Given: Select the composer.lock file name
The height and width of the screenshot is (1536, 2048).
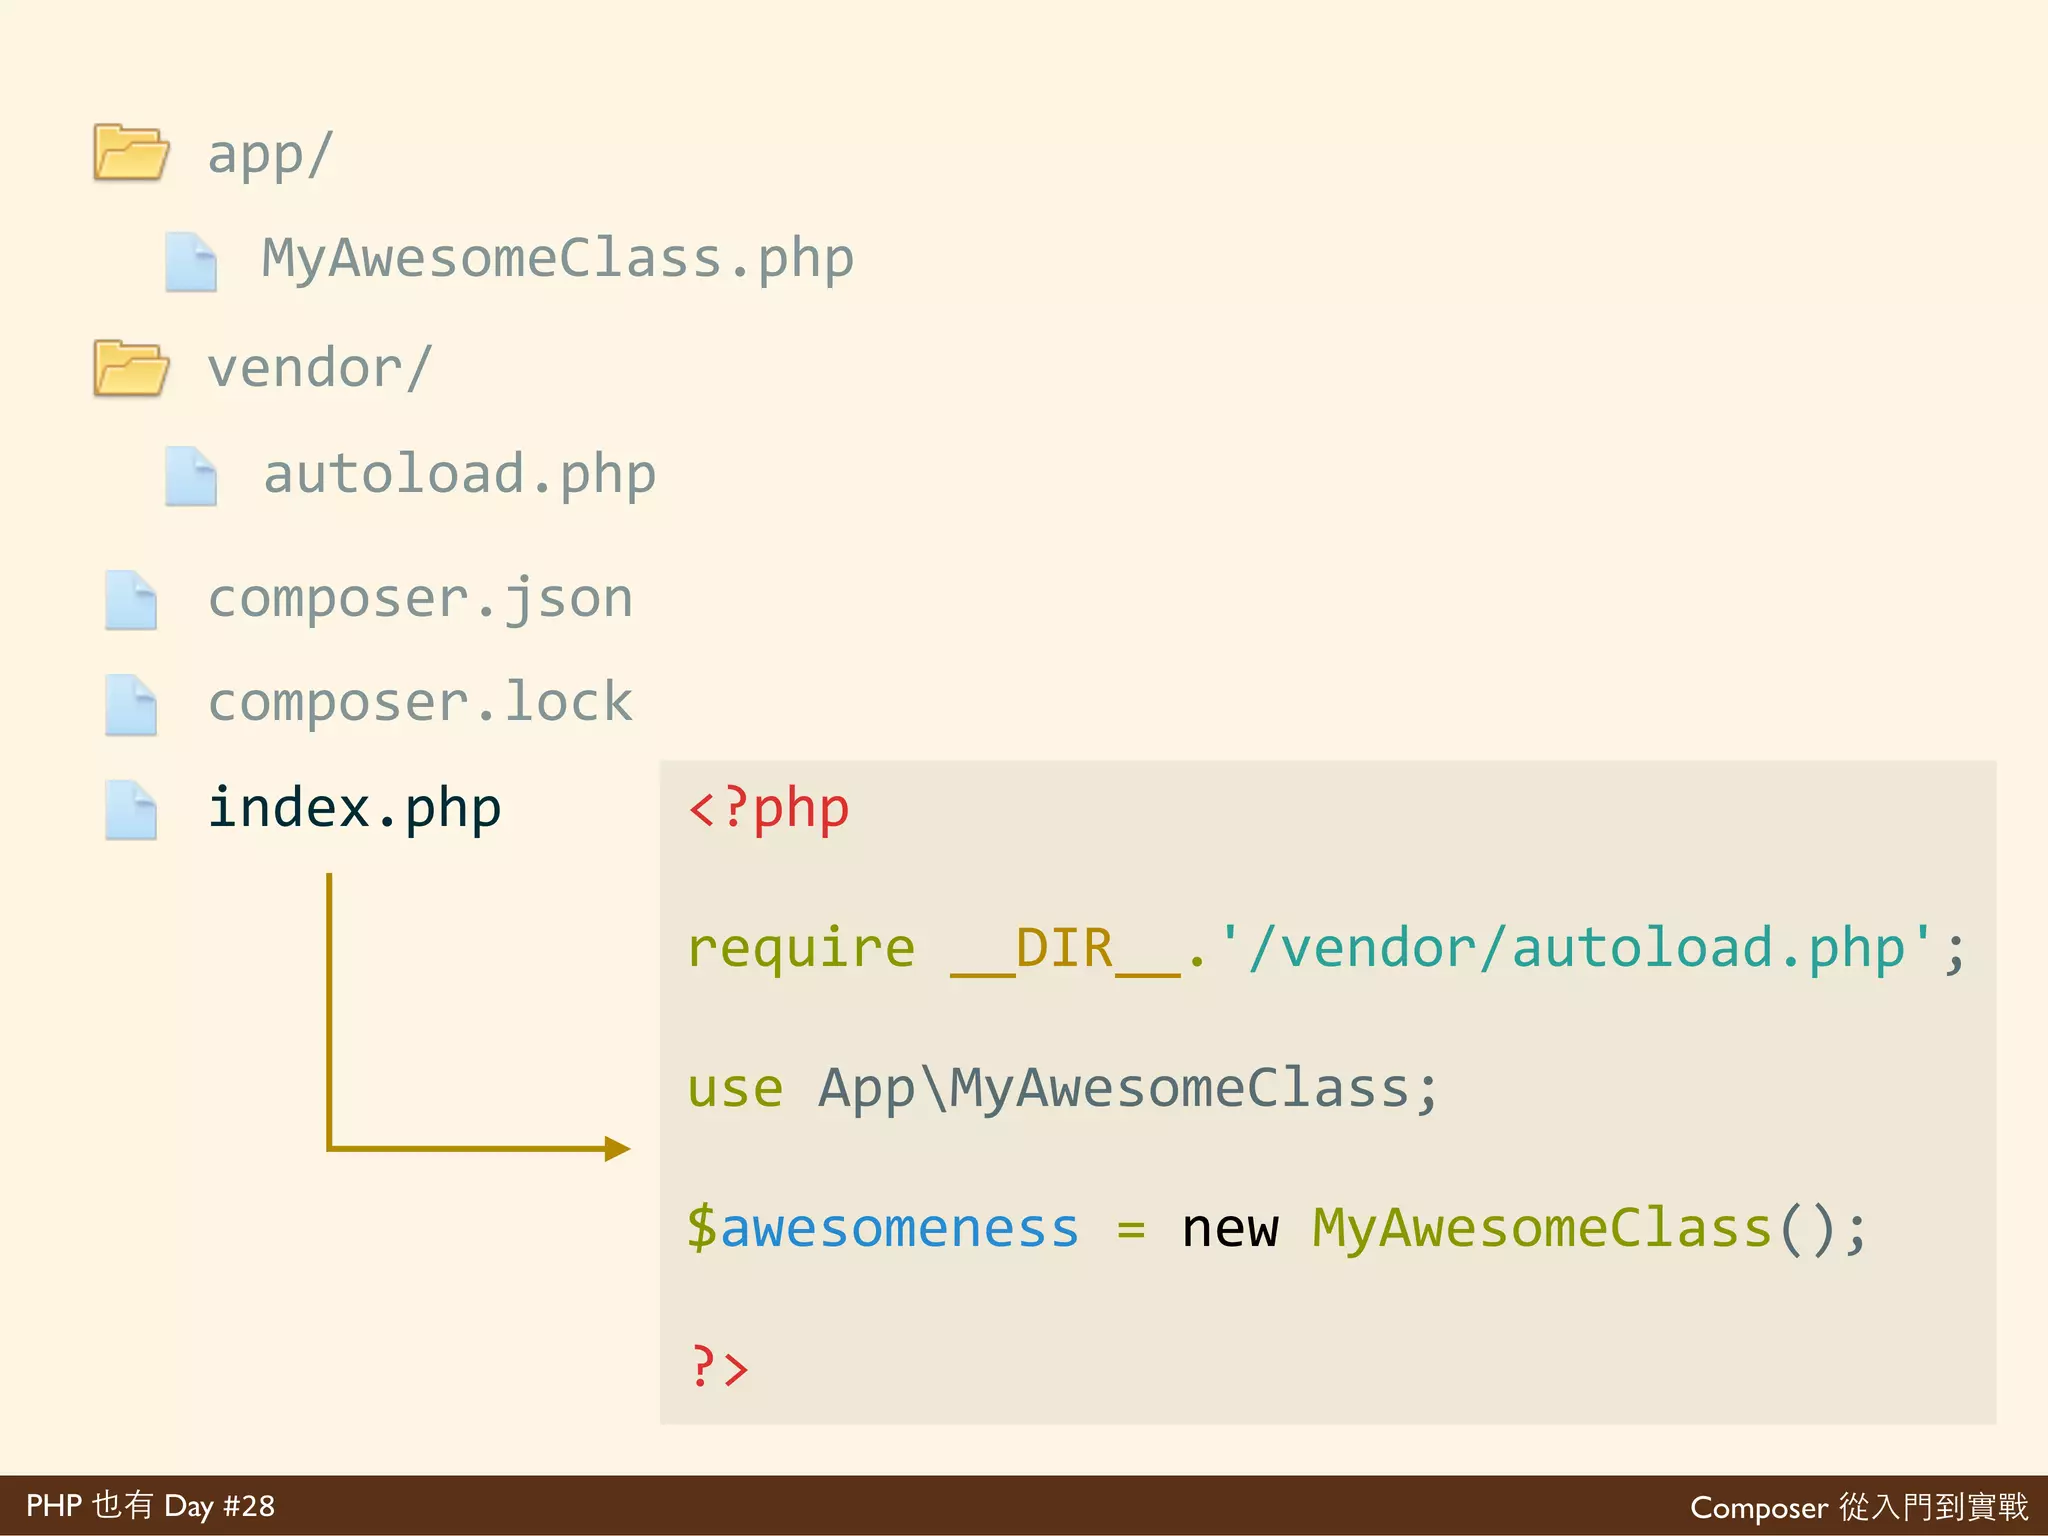Looking at the screenshot, I should pyautogui.click(x=420, y=702).
